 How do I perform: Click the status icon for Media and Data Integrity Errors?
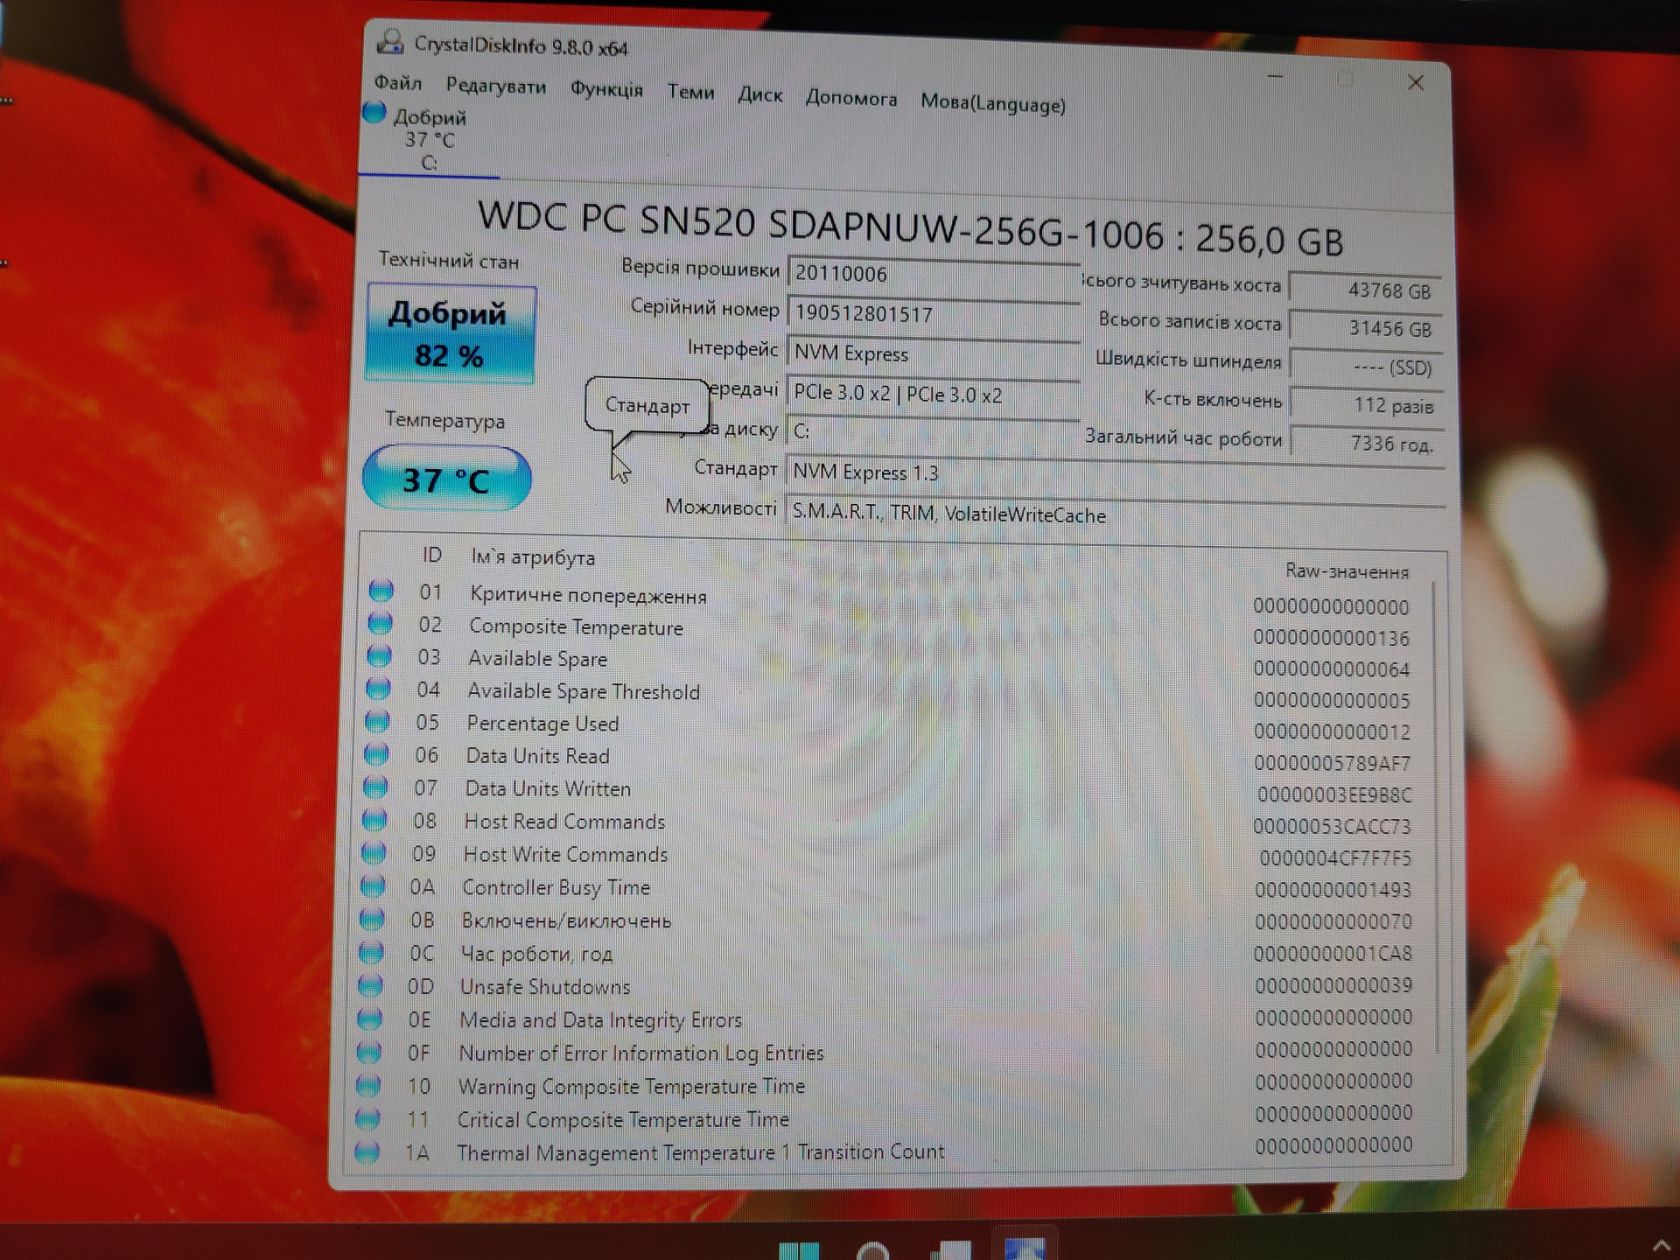click(x=369, y=1019)
